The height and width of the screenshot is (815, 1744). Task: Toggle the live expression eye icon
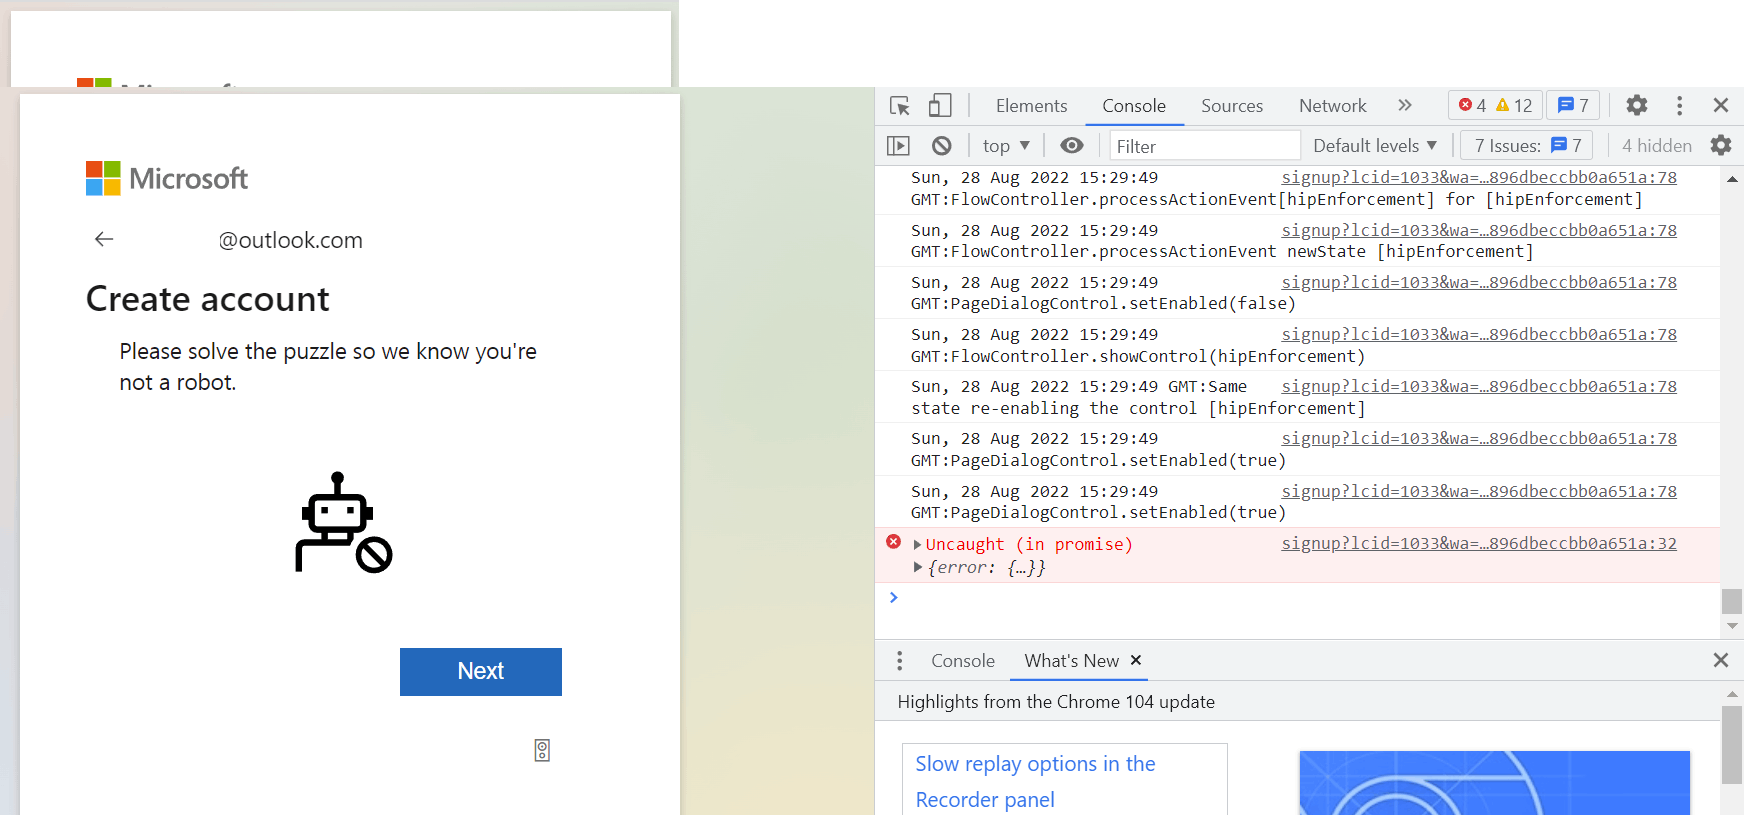coord(1072,146)
